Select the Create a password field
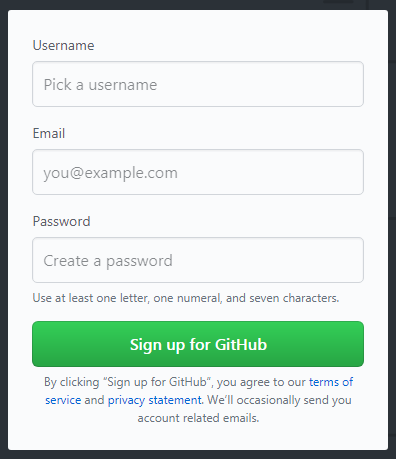Viewport: 396px width, 459px height. coord(198,260)
